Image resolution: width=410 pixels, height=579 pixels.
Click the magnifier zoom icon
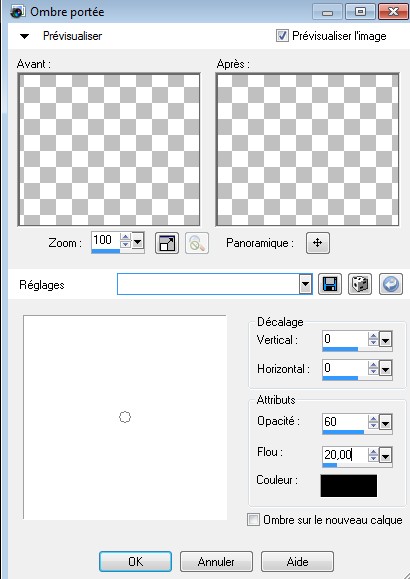click(x=197, y=243)
